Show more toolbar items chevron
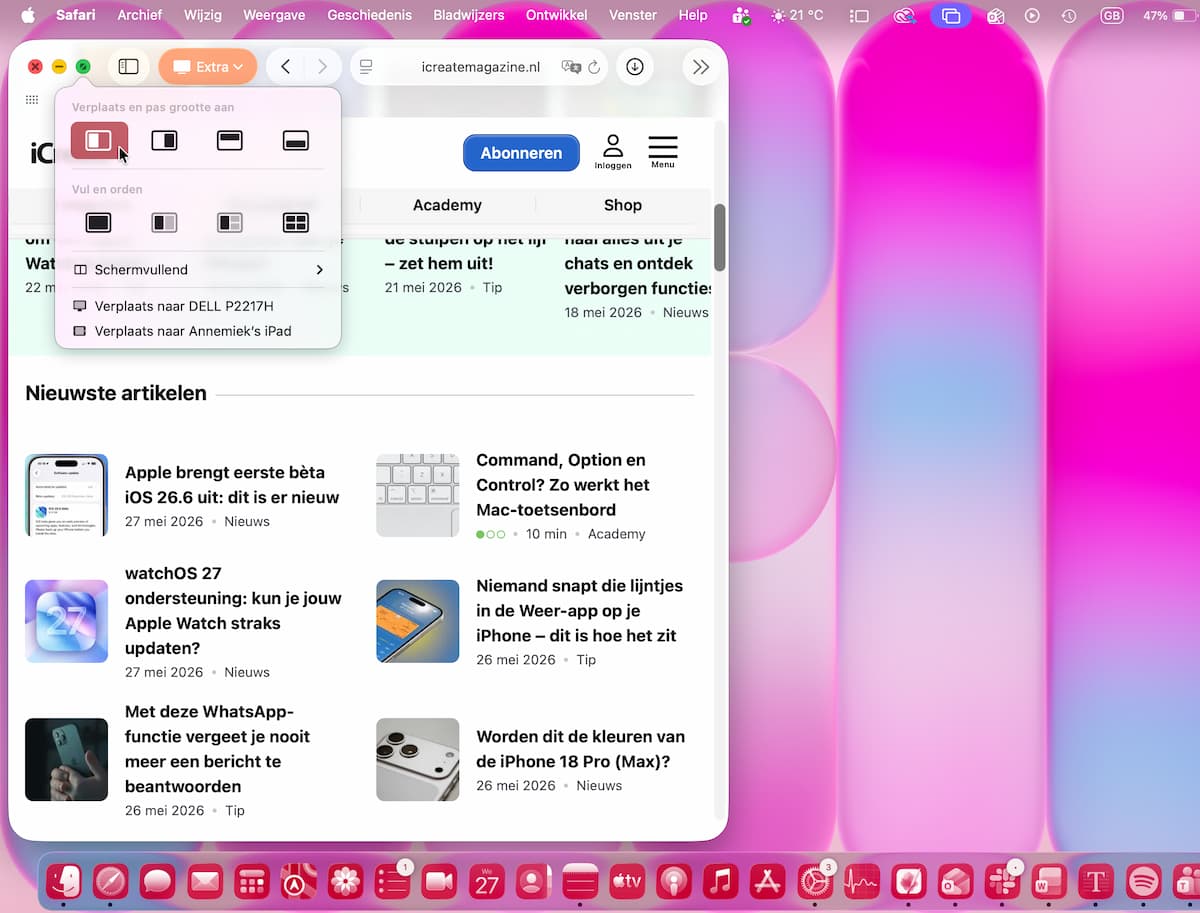 [x=701, y=67]
